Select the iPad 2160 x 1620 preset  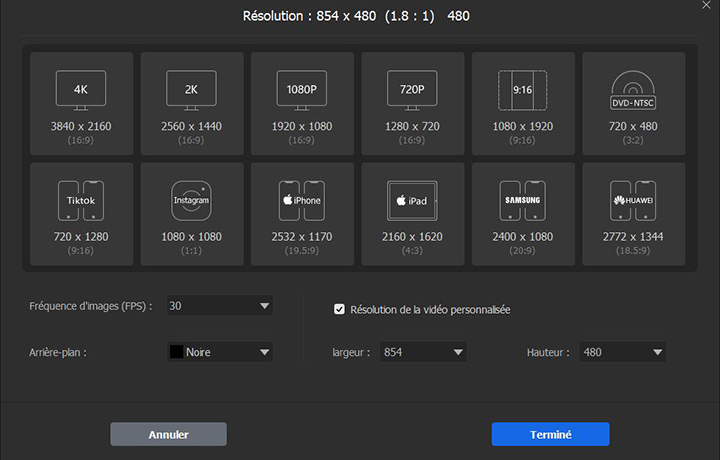(413, 214)
